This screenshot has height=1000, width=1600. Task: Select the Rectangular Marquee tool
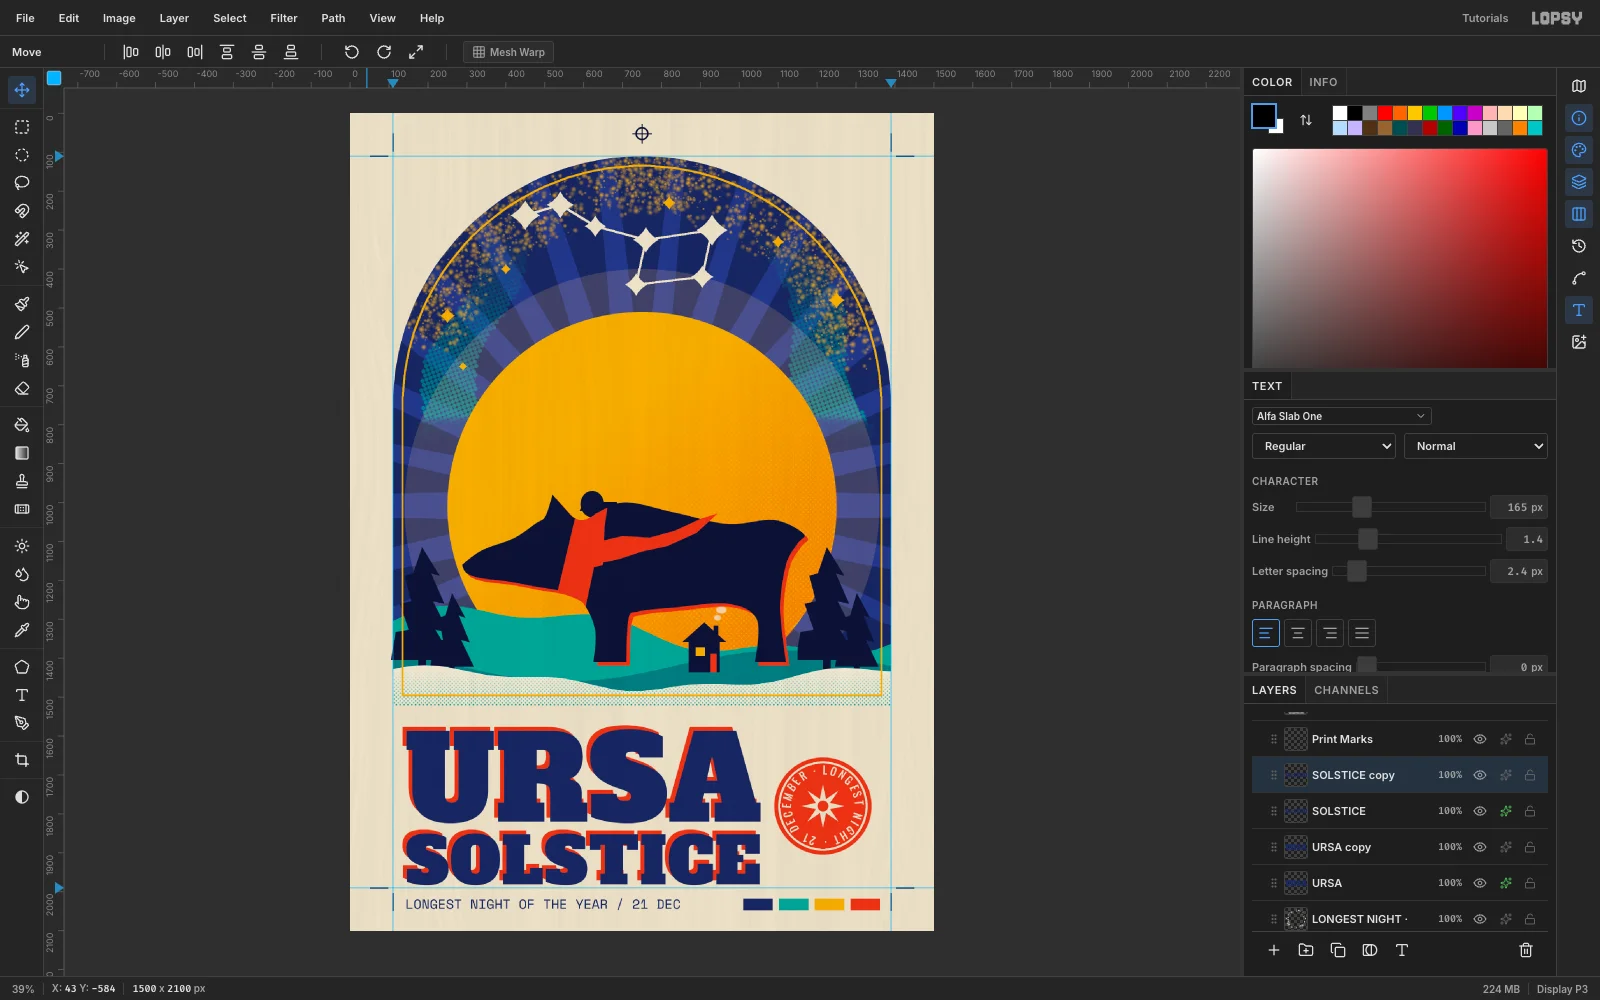[x=22, y=127]
